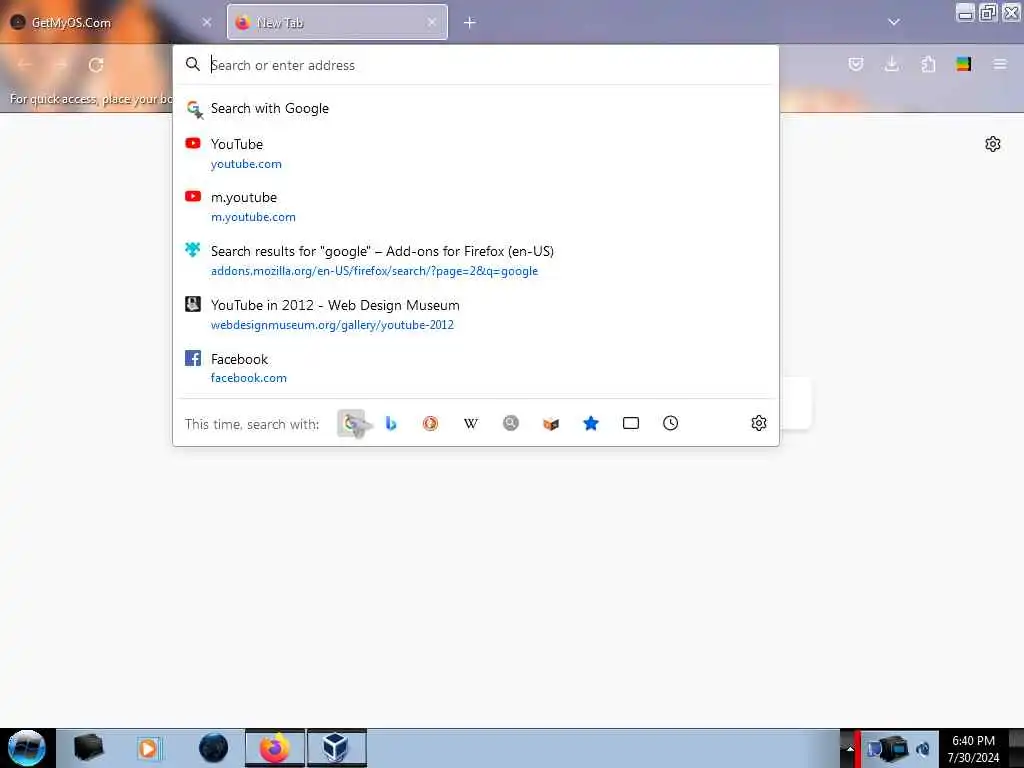Open YouTube in 2012 Web Design Museum suggestion

coord(475,314)
